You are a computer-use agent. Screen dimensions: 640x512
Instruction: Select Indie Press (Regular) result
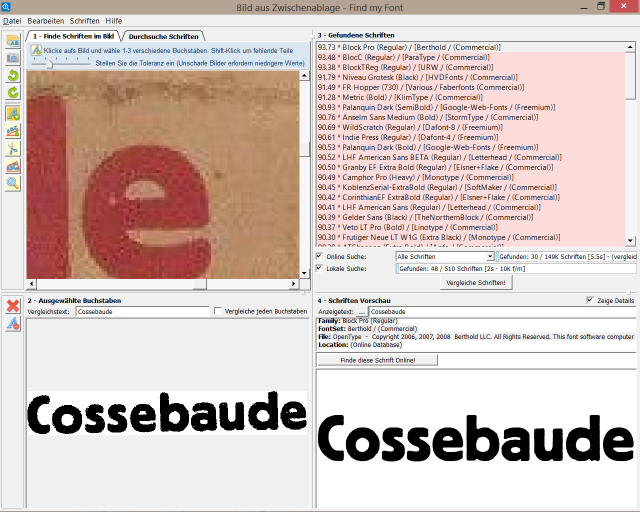(471, 137)
